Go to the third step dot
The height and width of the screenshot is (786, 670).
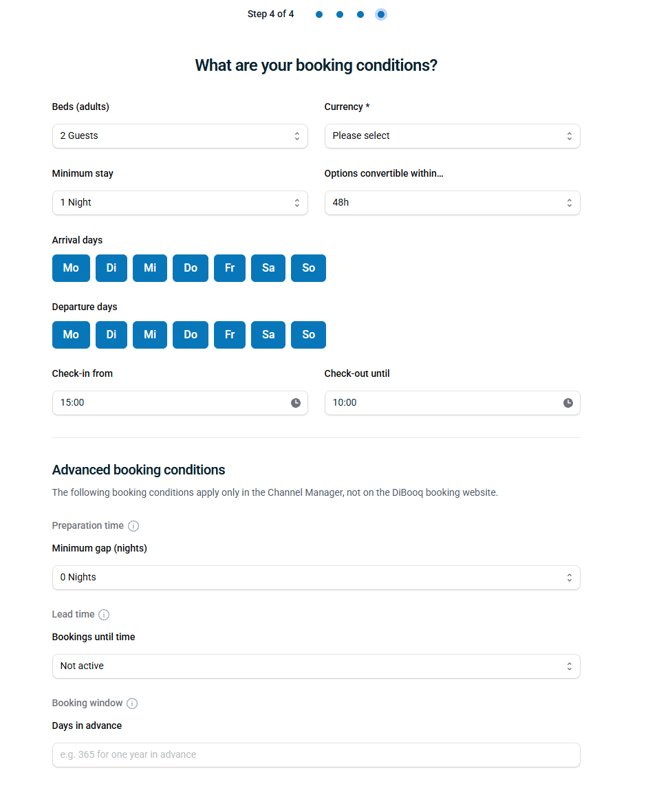pos(360,15)
